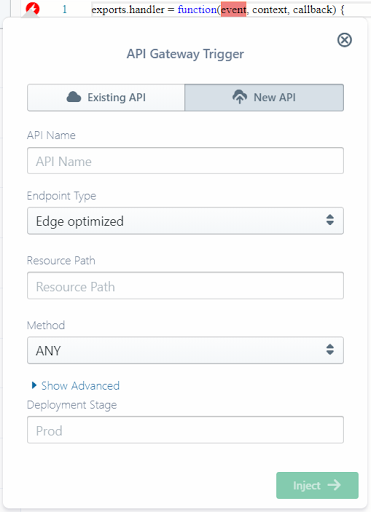
Task: Click the callback parameter in the code
Action: click(314, 9)
